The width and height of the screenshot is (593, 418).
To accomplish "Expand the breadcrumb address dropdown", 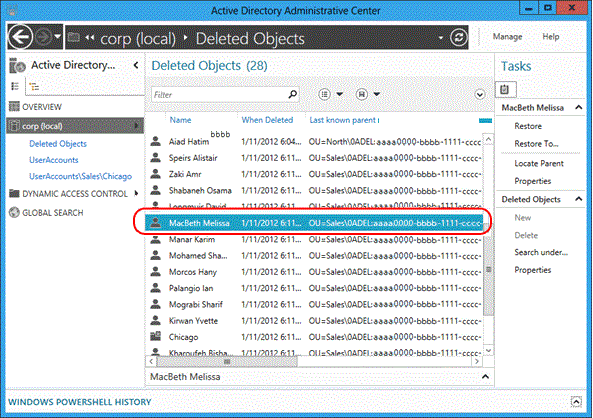I will pyautogui.click(x=441, y=37).
